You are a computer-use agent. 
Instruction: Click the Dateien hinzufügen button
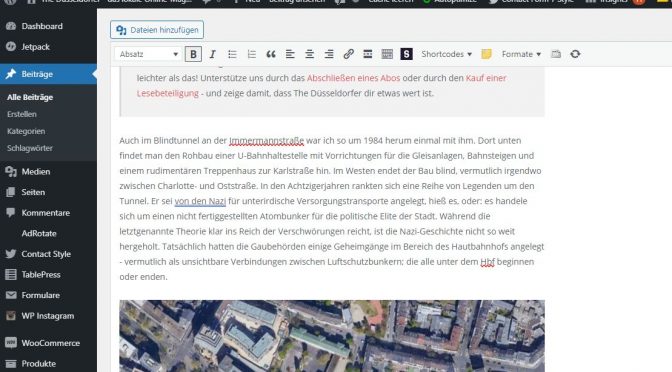pos(157,30)
